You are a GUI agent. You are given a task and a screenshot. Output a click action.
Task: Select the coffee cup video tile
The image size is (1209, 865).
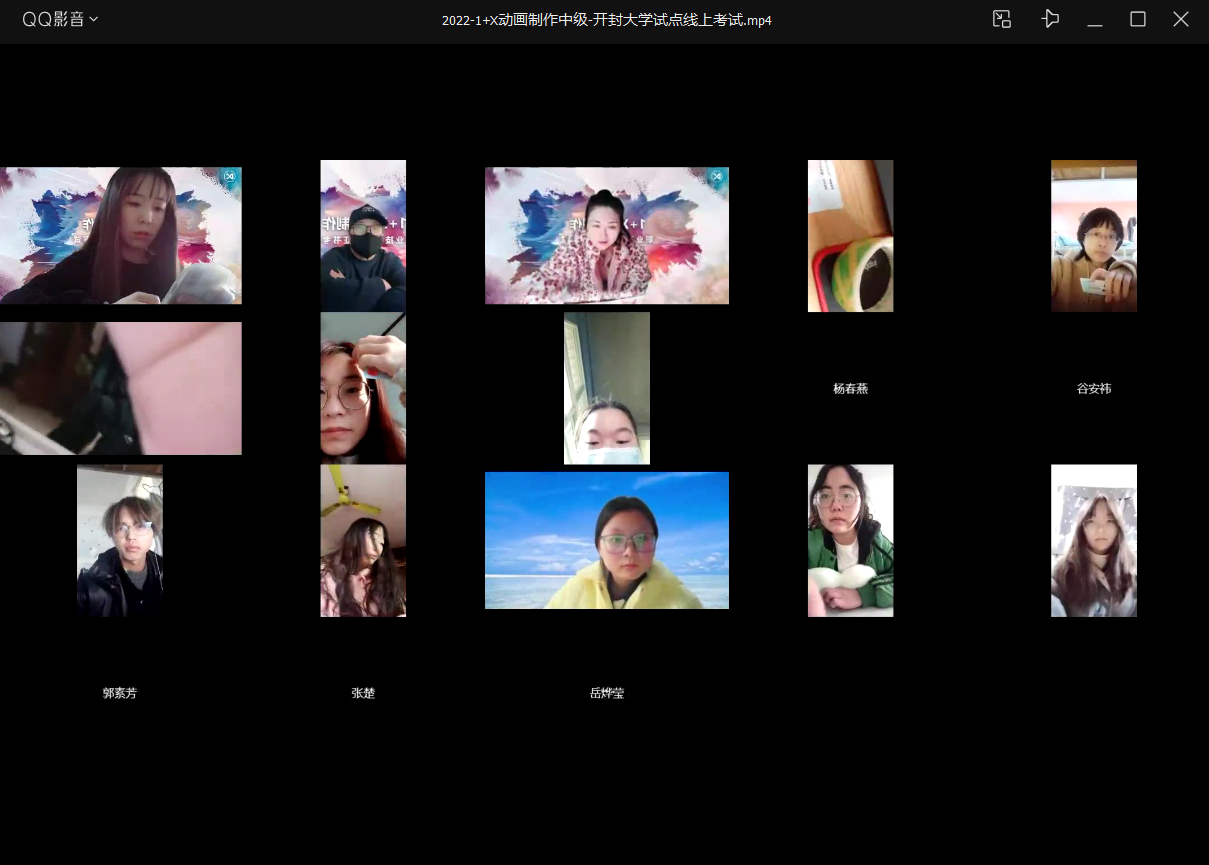(x=850, y=236)
